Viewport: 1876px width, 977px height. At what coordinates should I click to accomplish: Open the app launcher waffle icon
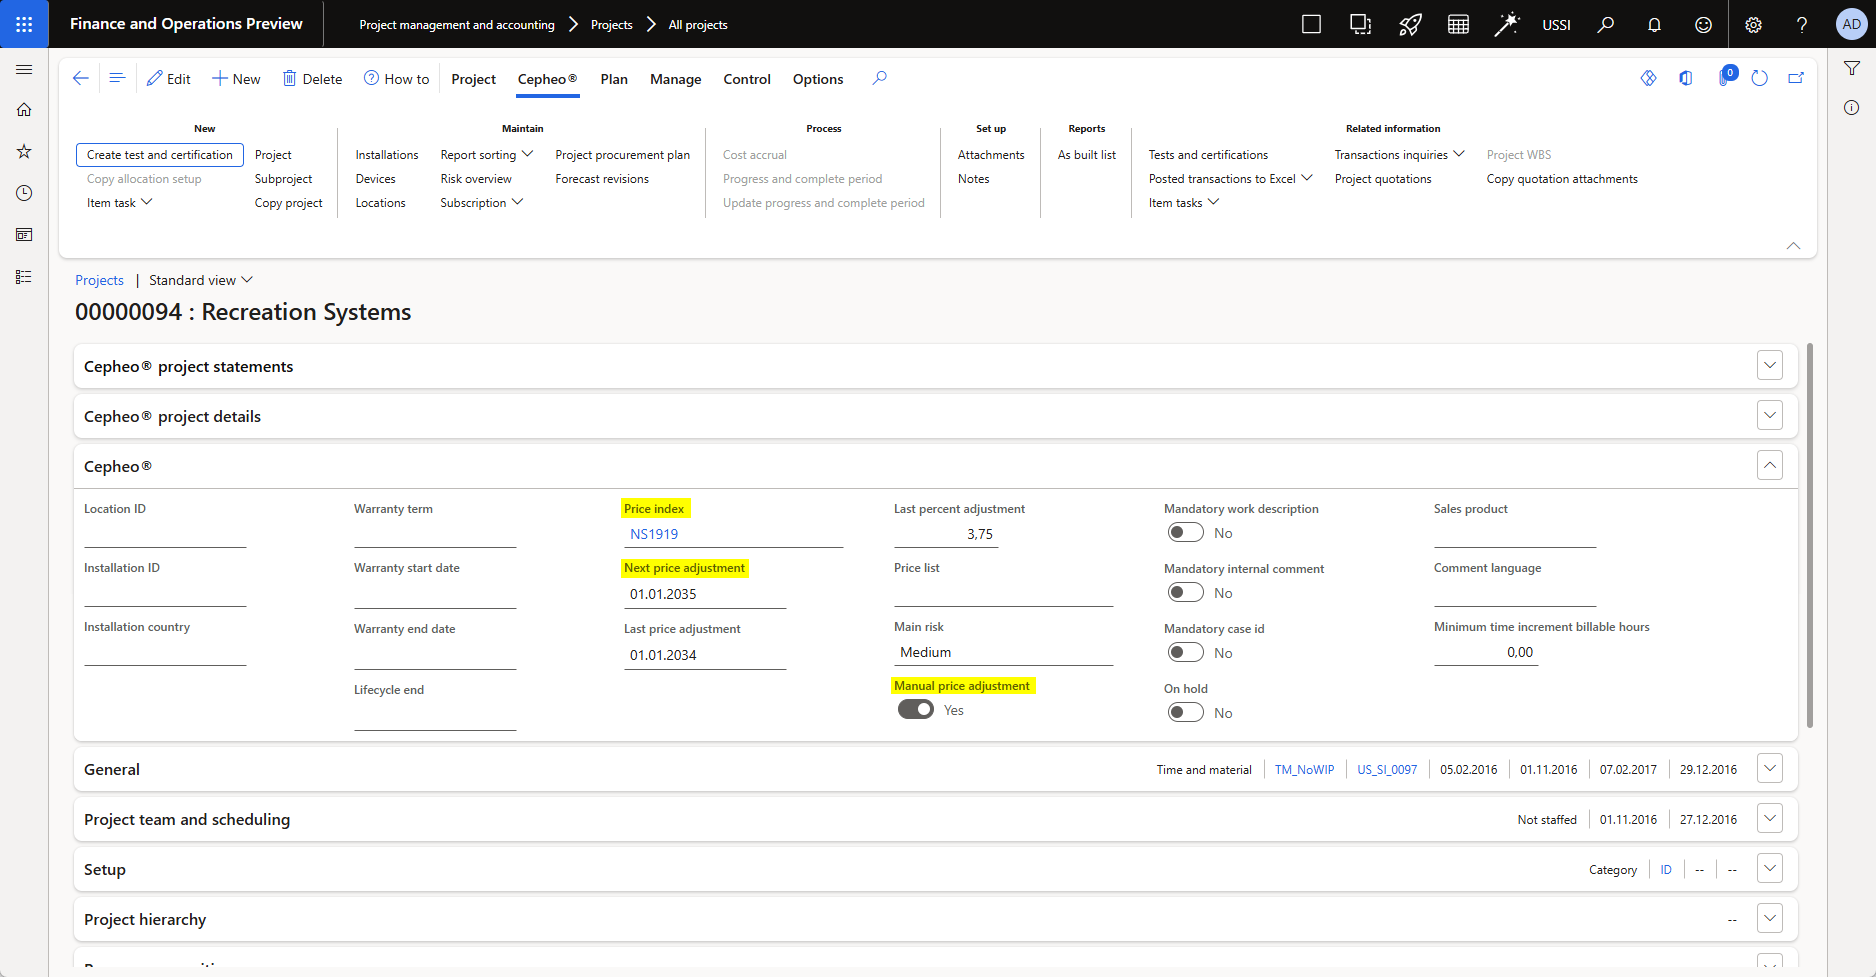(x=24, y=24)
